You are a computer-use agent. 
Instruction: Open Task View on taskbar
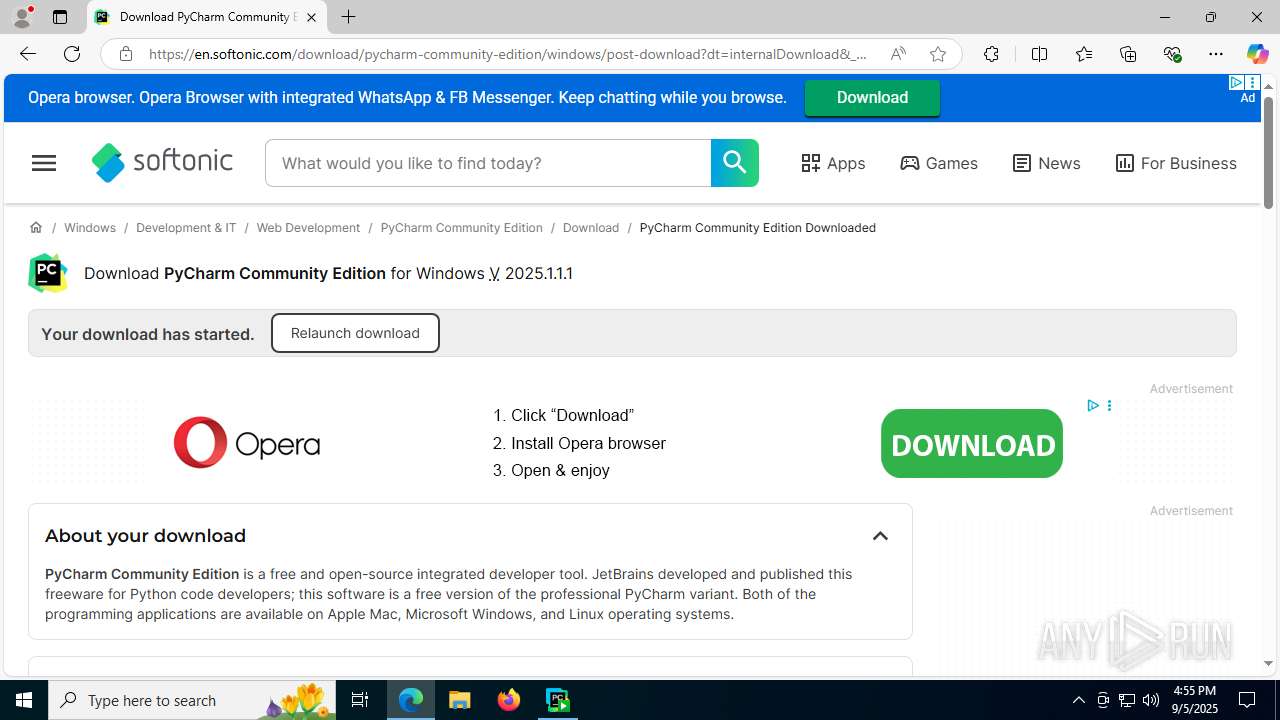click(x=360, y=700)
